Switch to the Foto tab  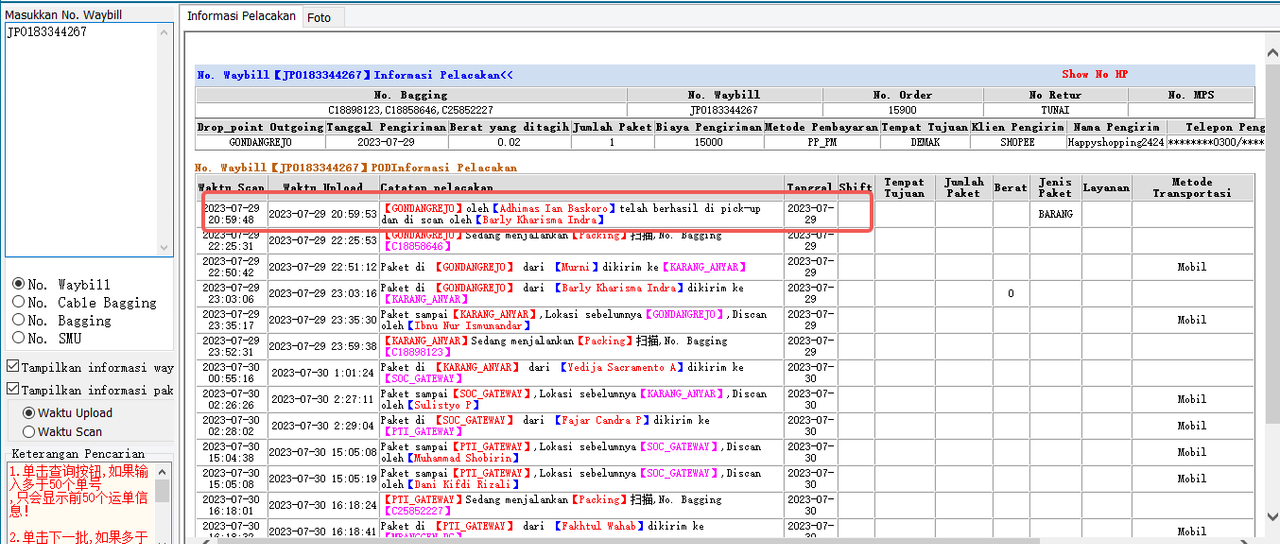tap(320, 18)
